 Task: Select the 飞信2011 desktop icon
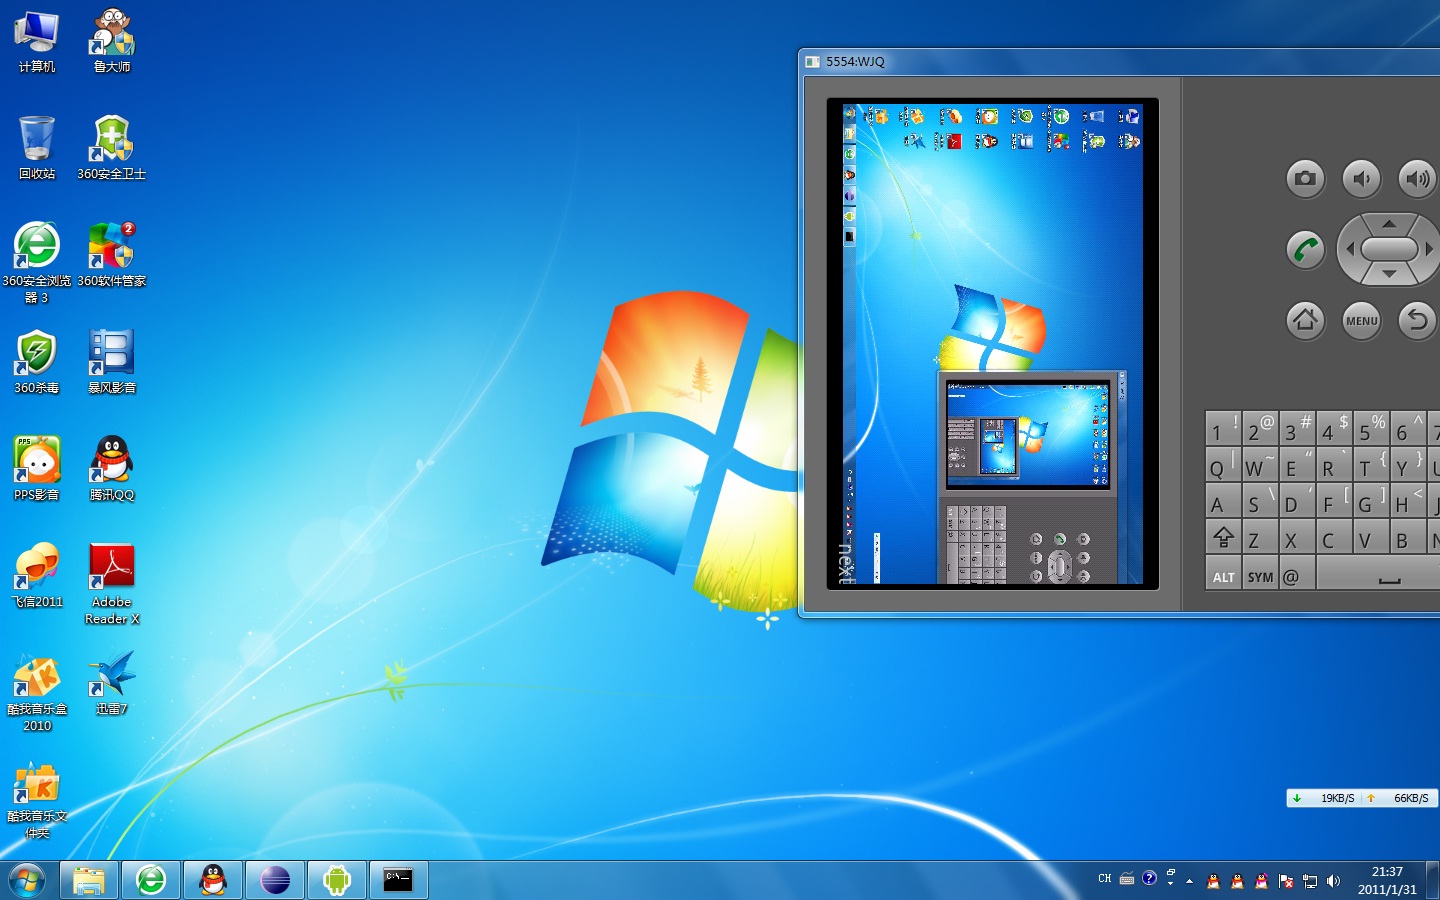click(x=37, y=576)
